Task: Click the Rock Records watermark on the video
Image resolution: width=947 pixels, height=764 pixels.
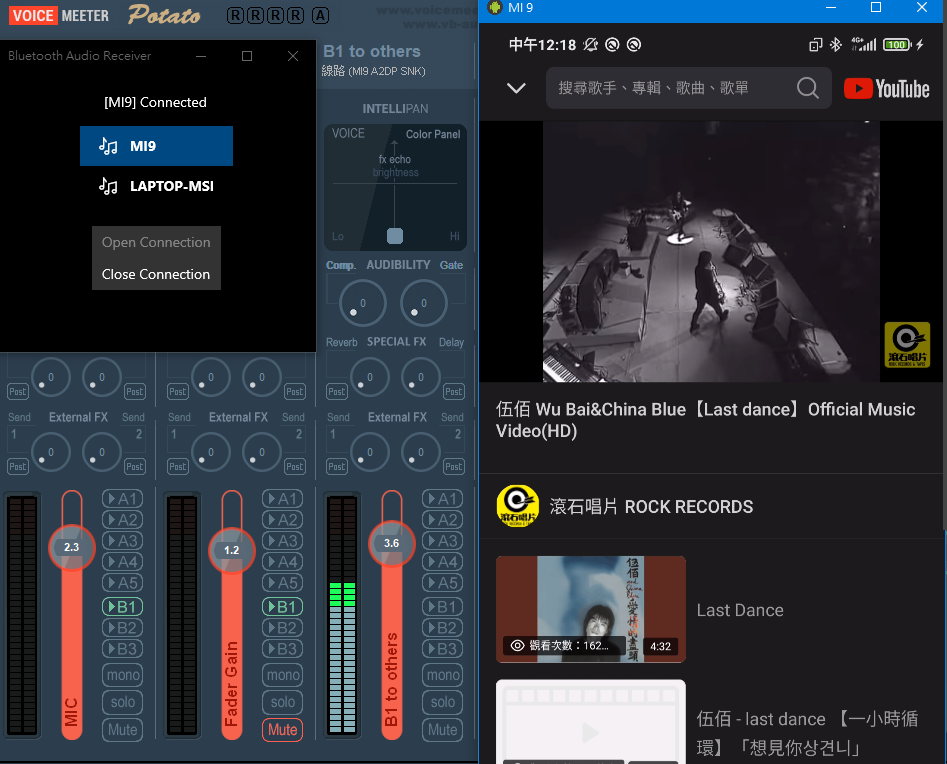Action: tap(906, 345)
